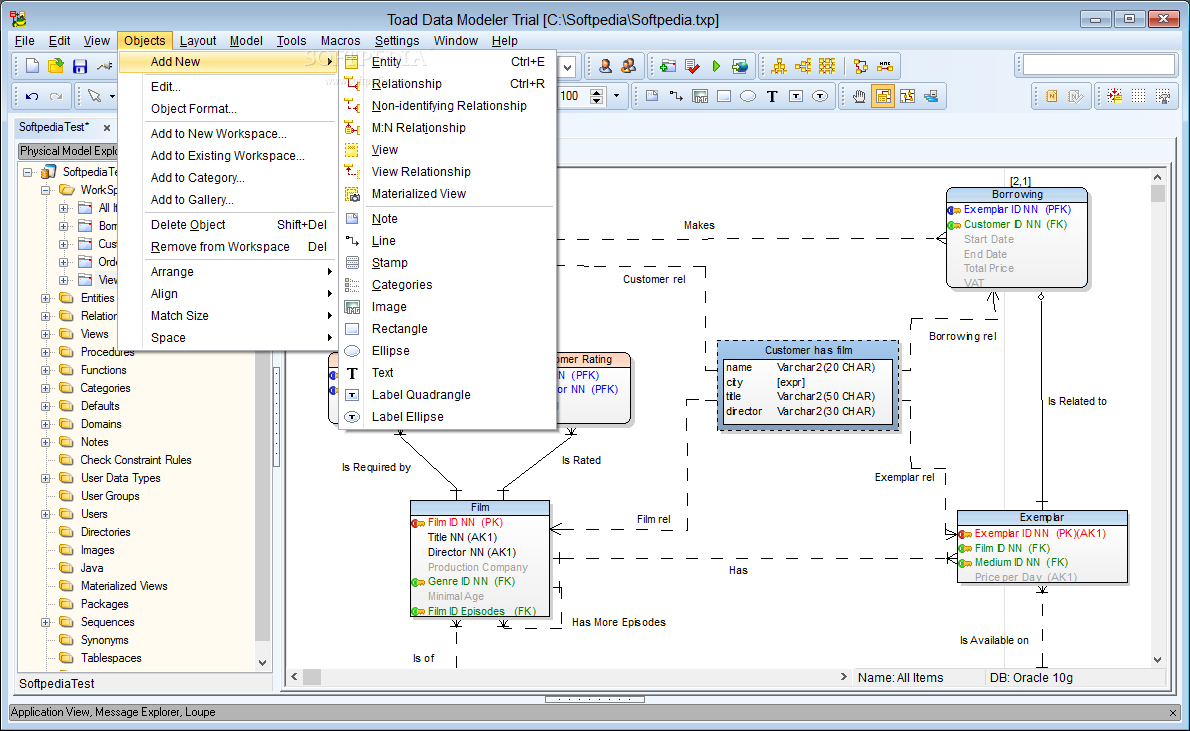This screenshot has height=731, width=1190.
Task: Open the Layout menu
Action: tap(197, 40)
